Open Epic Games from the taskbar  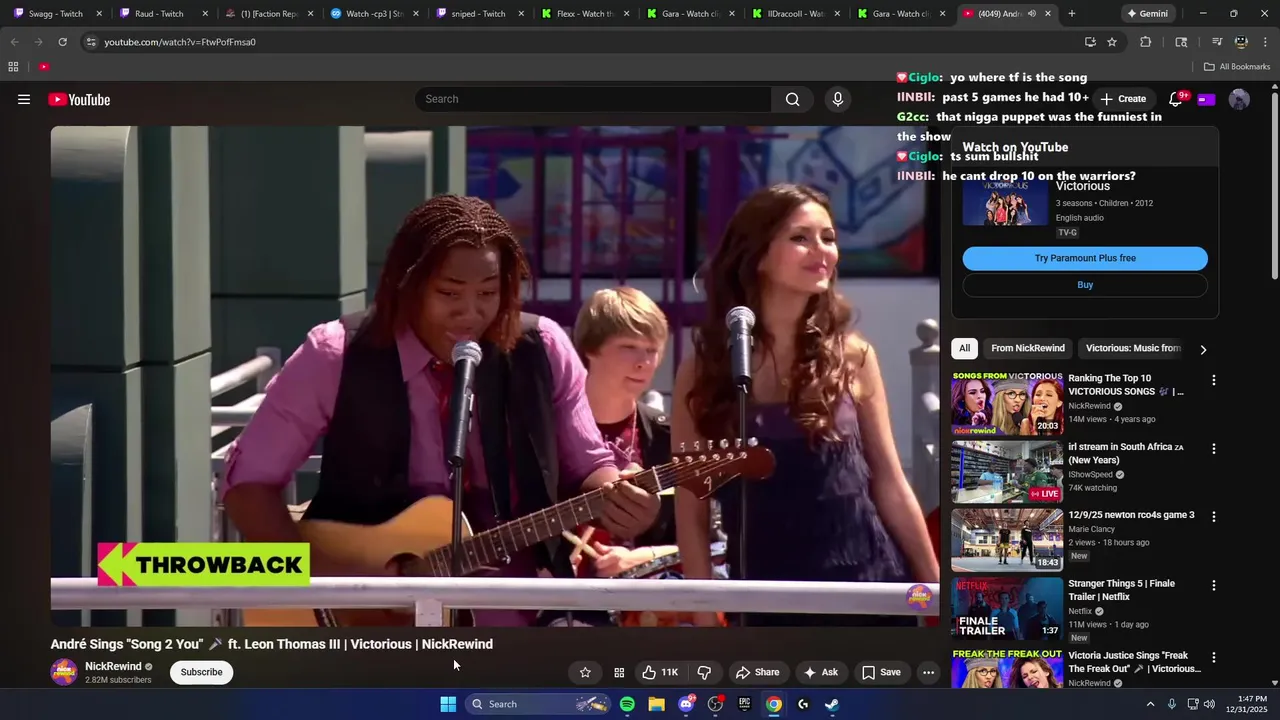[x=744, y=704]
